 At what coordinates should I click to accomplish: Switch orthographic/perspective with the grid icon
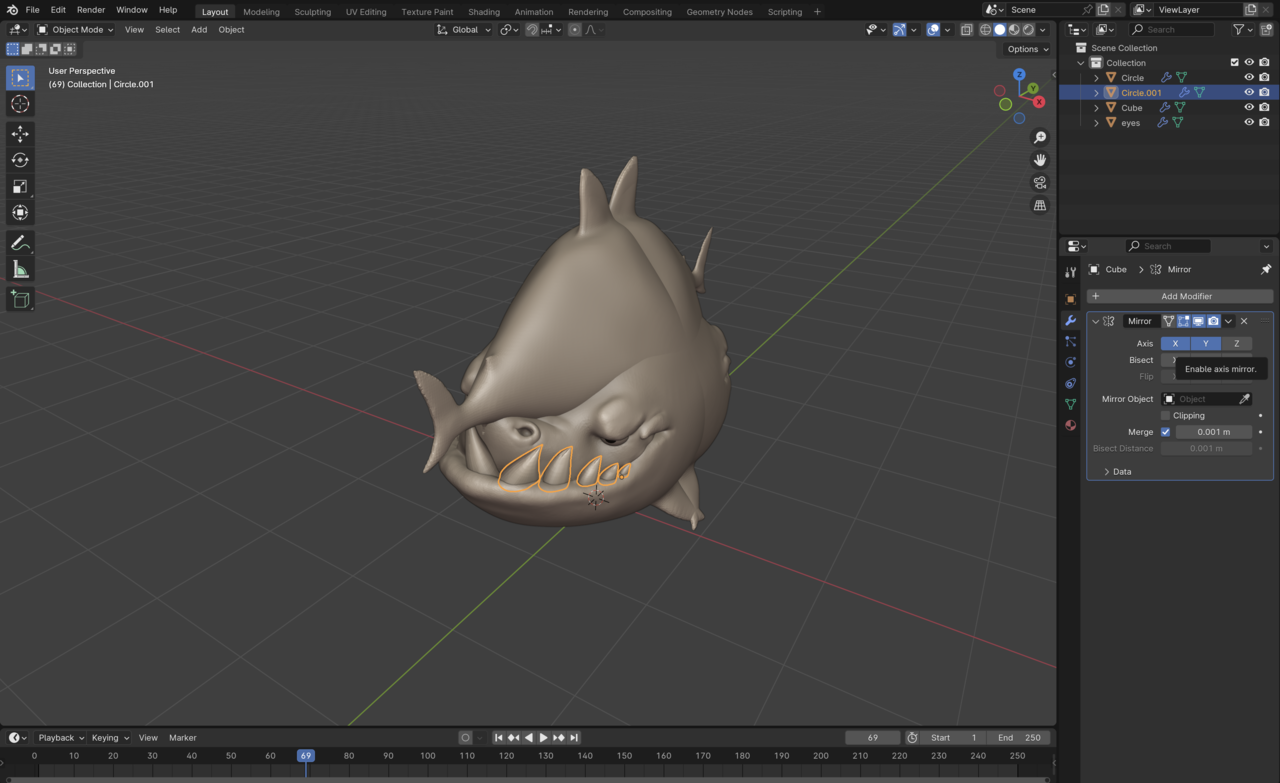[1040, 206]
